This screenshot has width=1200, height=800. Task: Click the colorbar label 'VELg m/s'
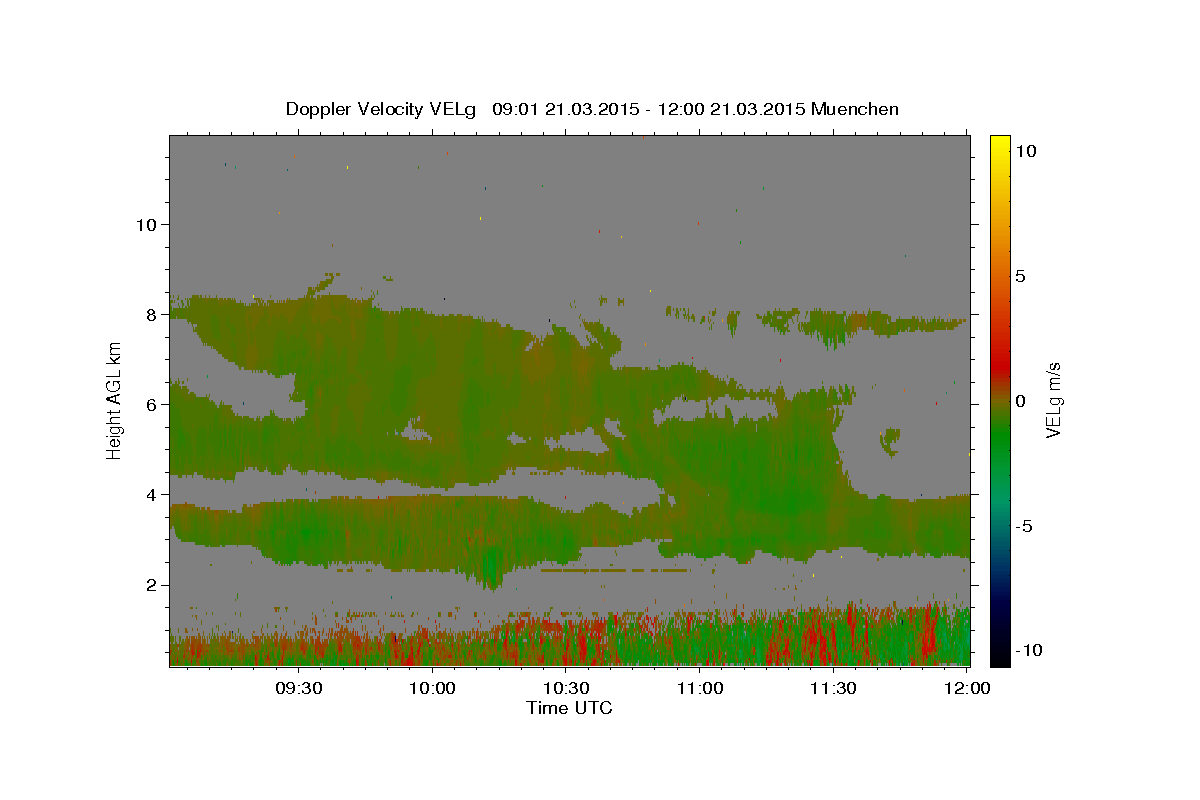point(1053,400)
